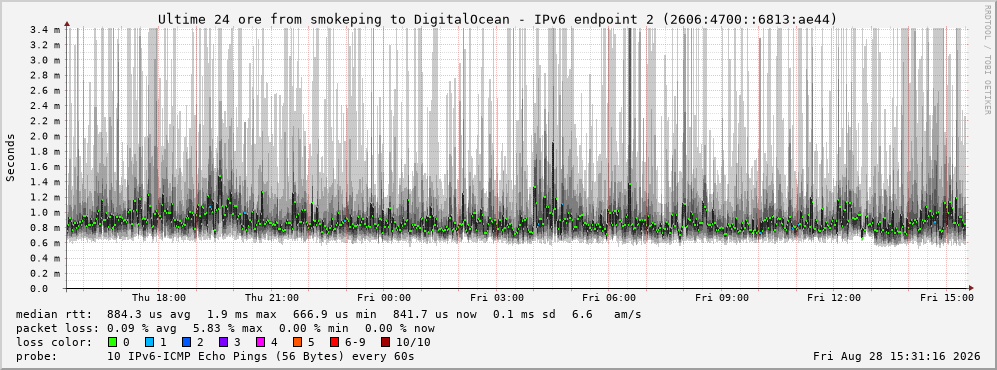Click the Thu 18:00 time axis label
This screenshot has height=370, width=997.
(x=159, y=298)
